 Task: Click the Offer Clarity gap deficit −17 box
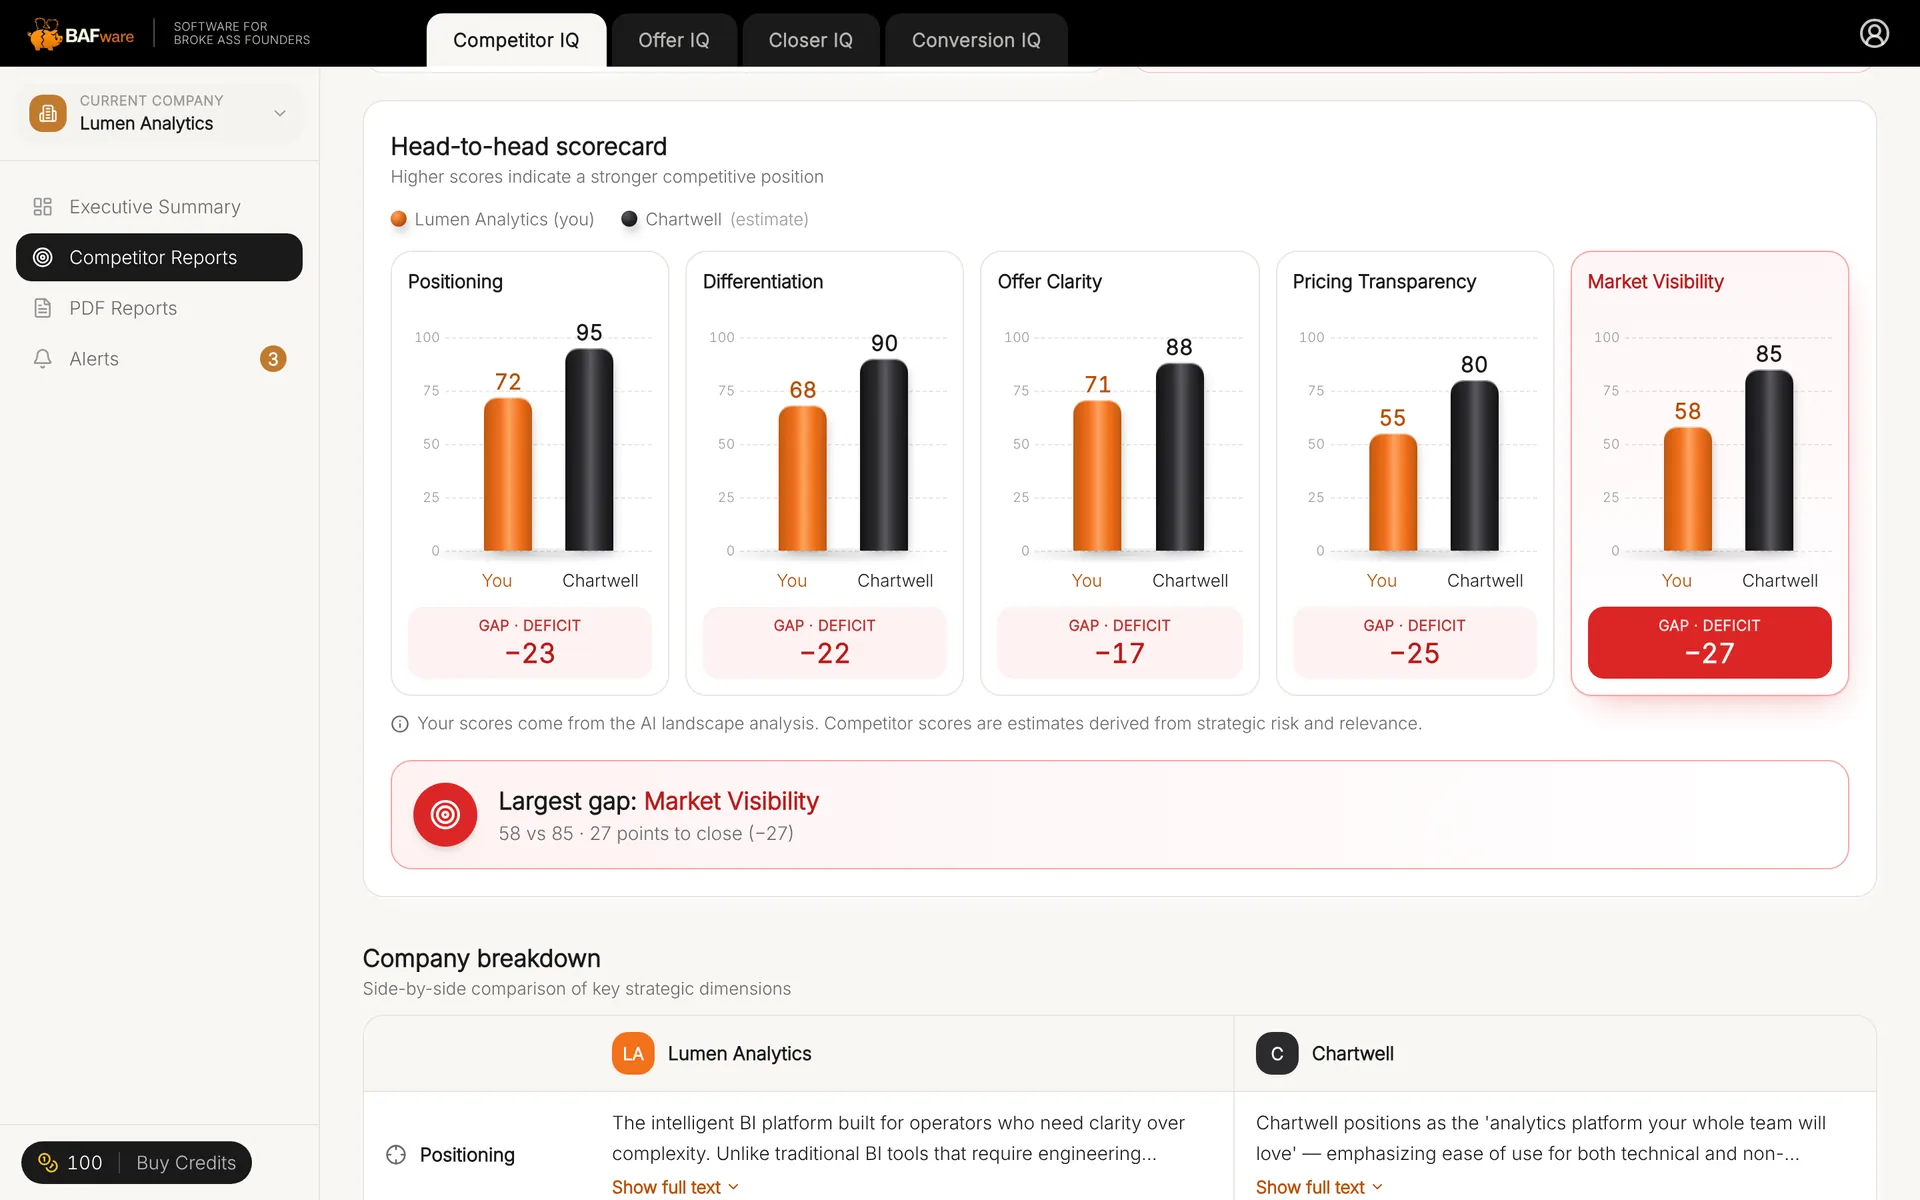tap(1119, 642)
